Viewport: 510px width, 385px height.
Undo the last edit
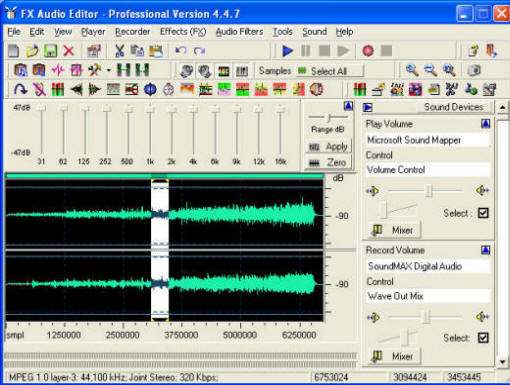[x=181, y=51]
